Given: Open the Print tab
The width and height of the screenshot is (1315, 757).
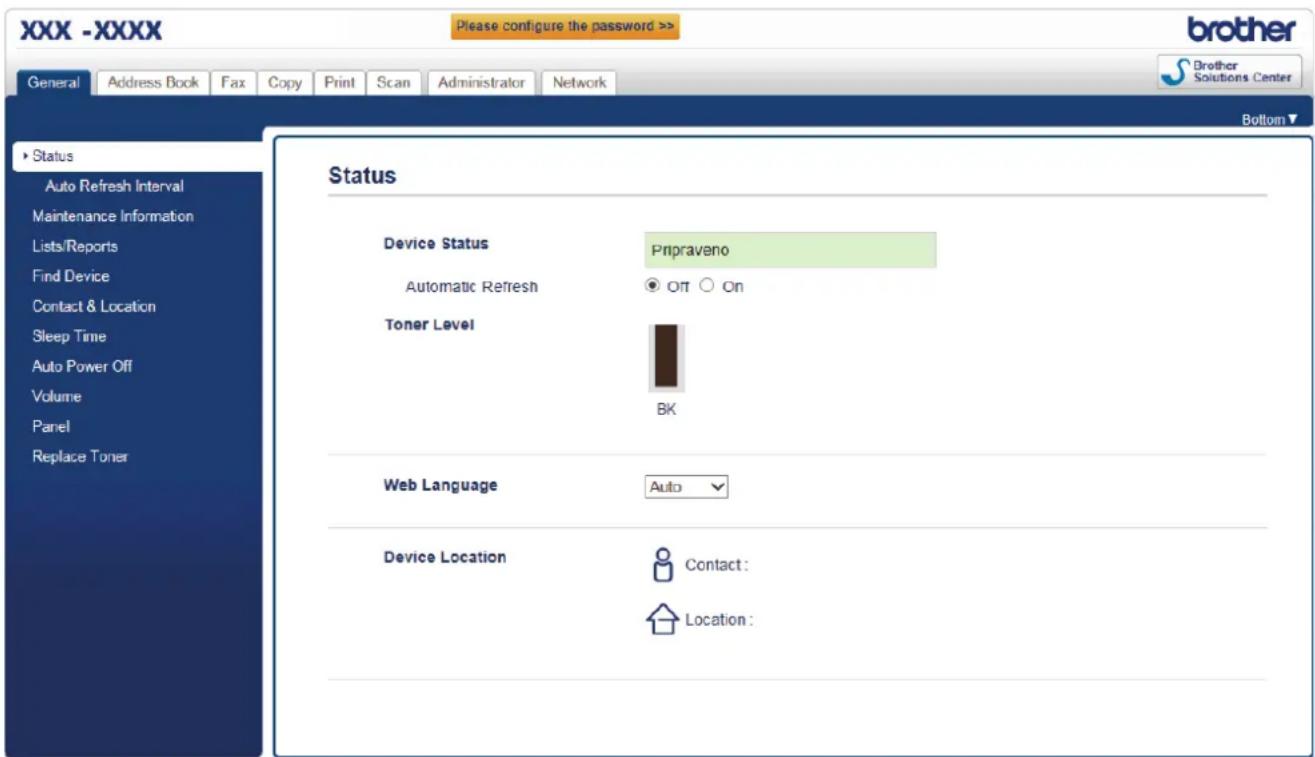Looking at the screenshot, I should tap(340, 83).
